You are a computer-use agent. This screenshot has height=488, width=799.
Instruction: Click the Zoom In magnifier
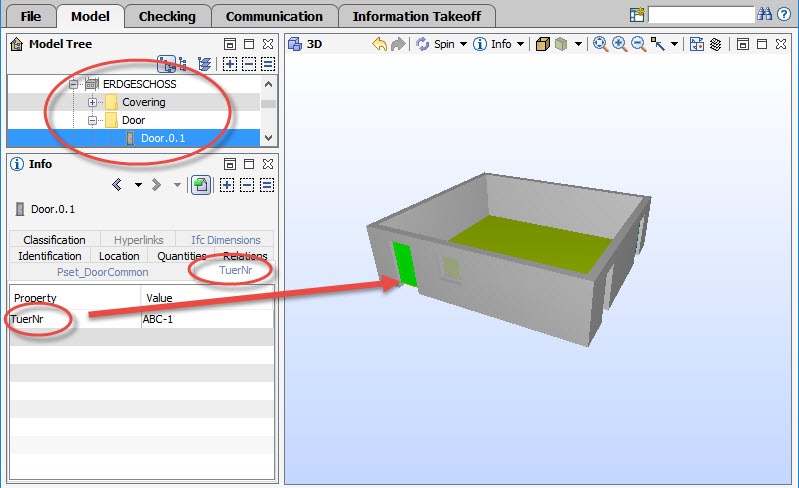pyautogui.click(x=619, y=44)
